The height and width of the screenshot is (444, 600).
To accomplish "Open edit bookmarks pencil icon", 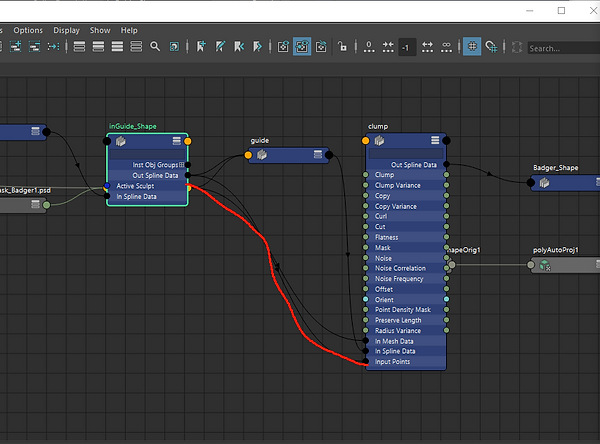I will click(220, 47).
